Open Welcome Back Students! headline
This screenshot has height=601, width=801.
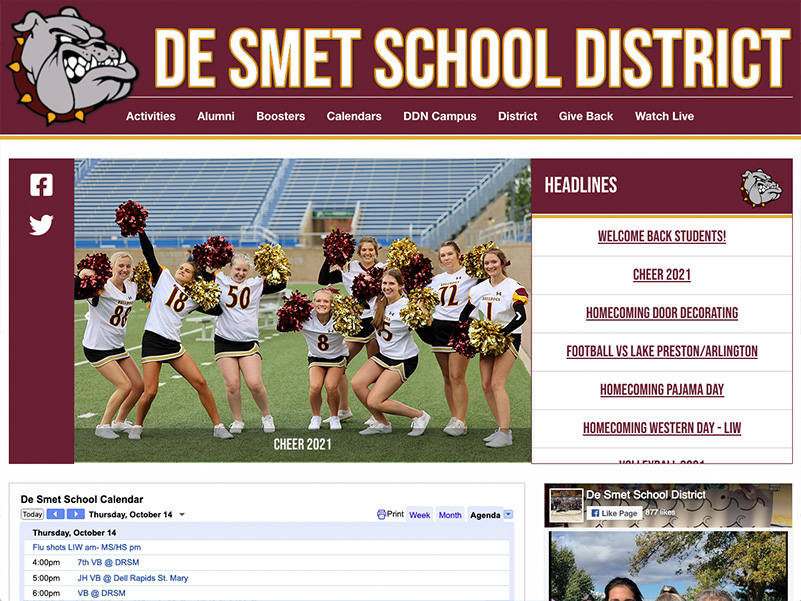pos(662,236)
